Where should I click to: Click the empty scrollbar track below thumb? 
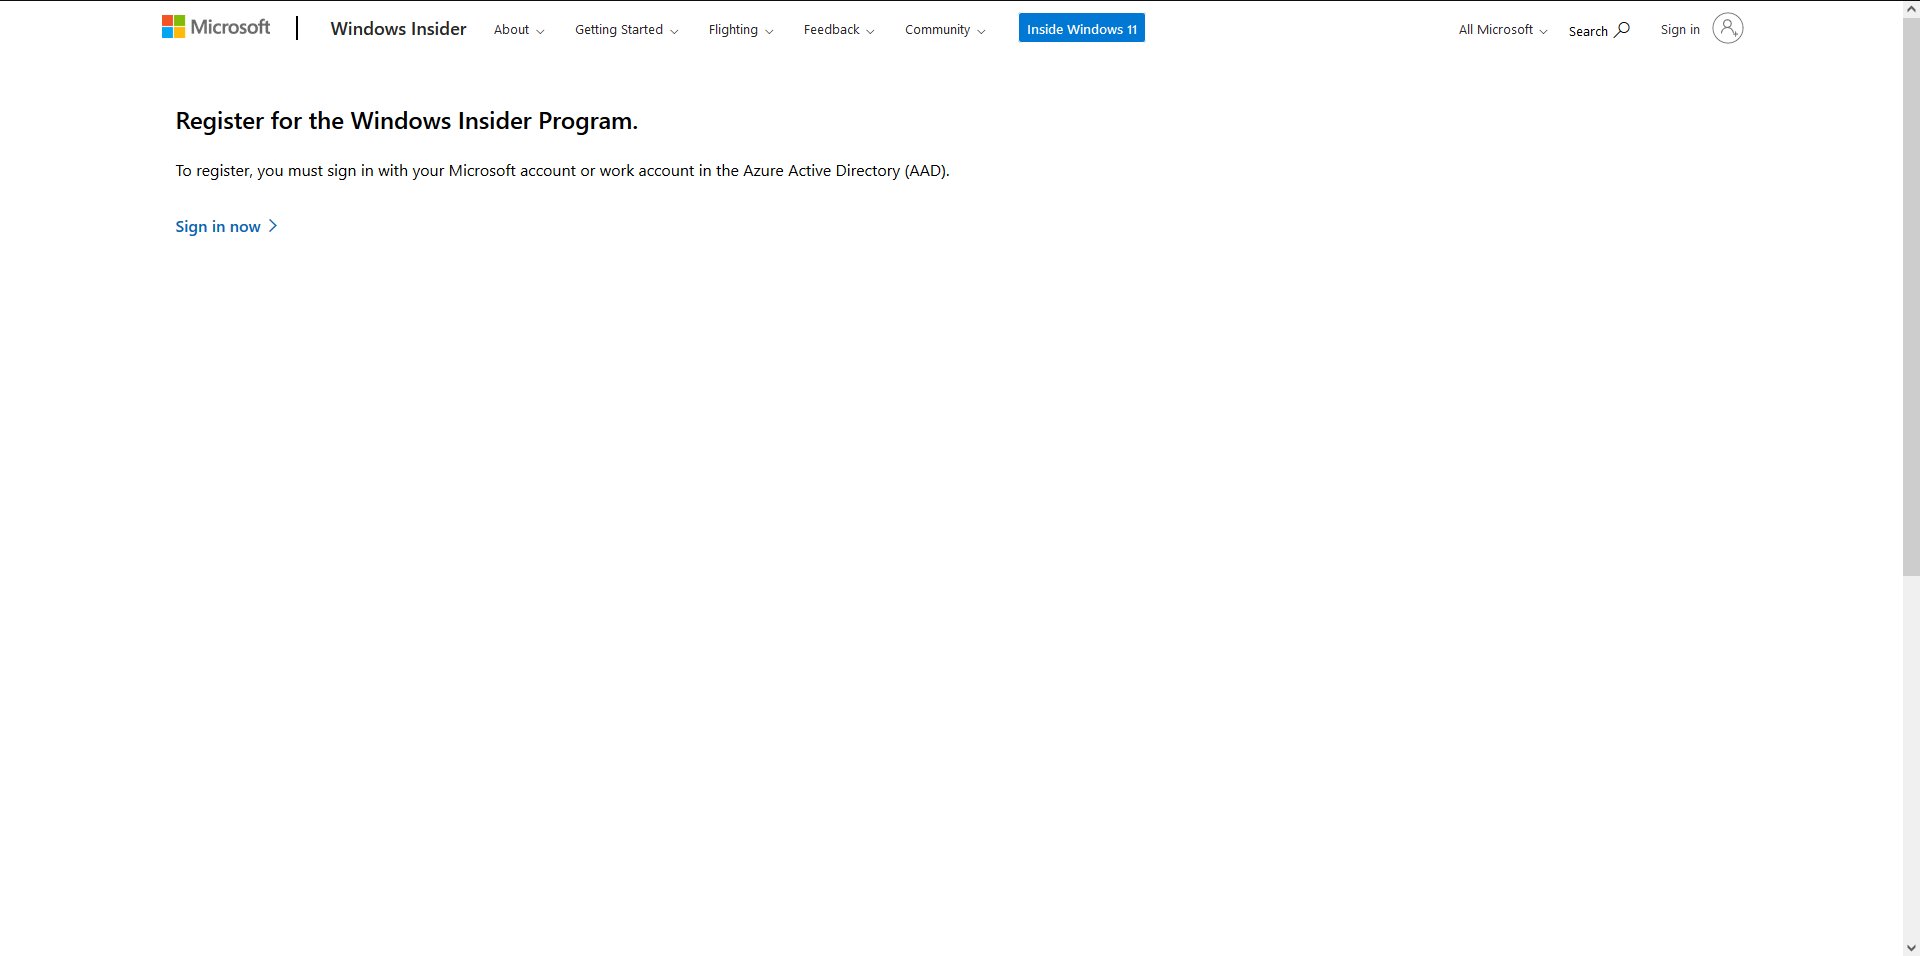click(x=1911, y=760)
